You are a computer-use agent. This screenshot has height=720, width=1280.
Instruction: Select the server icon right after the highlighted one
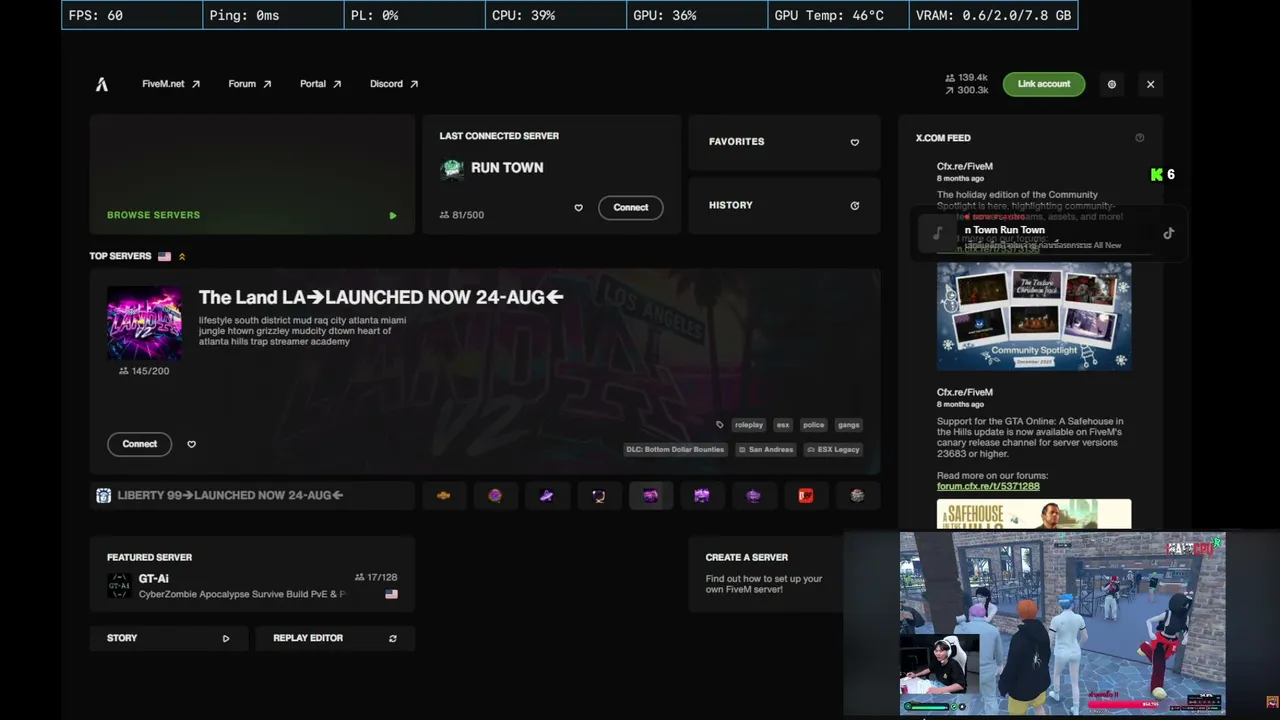pyautogui.click(x=702, y=495)
